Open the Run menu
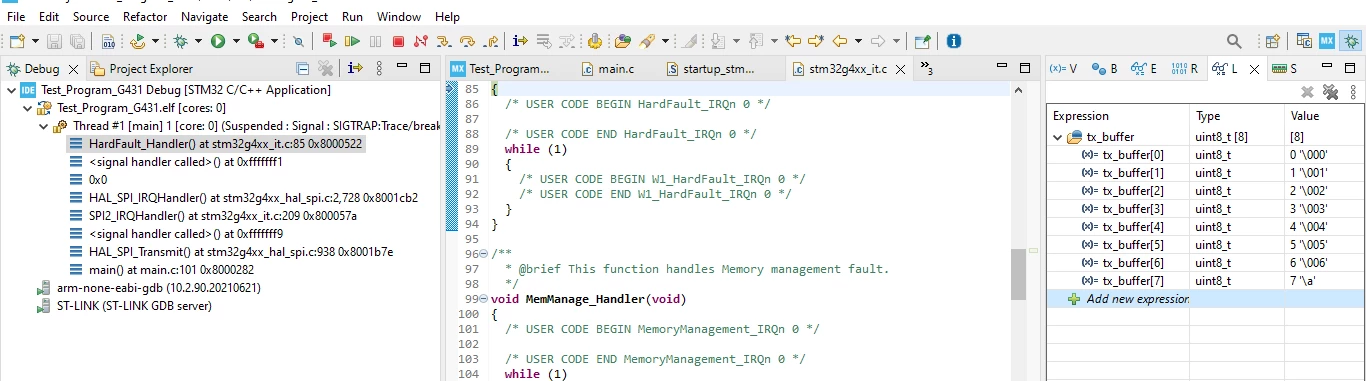 [x=352, y=17]
